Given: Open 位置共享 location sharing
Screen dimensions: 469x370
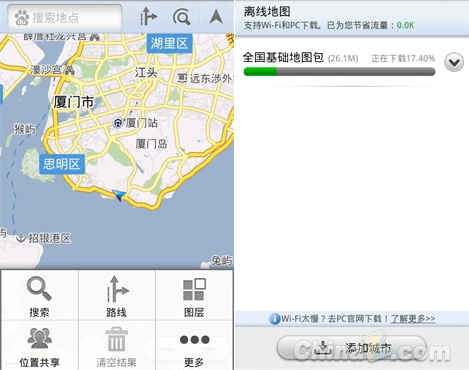Looking at the screenshot, I should [39, 346].
